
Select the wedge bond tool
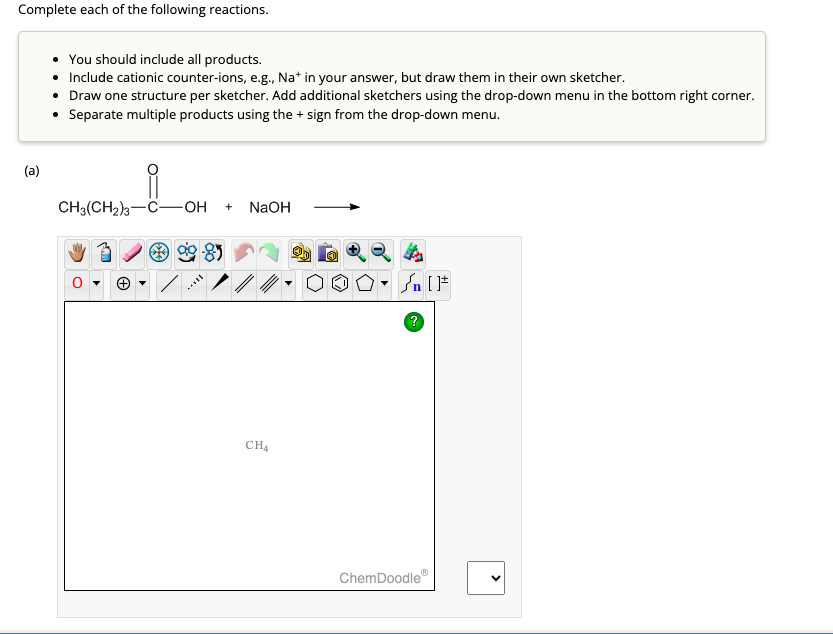coord(219,284)
